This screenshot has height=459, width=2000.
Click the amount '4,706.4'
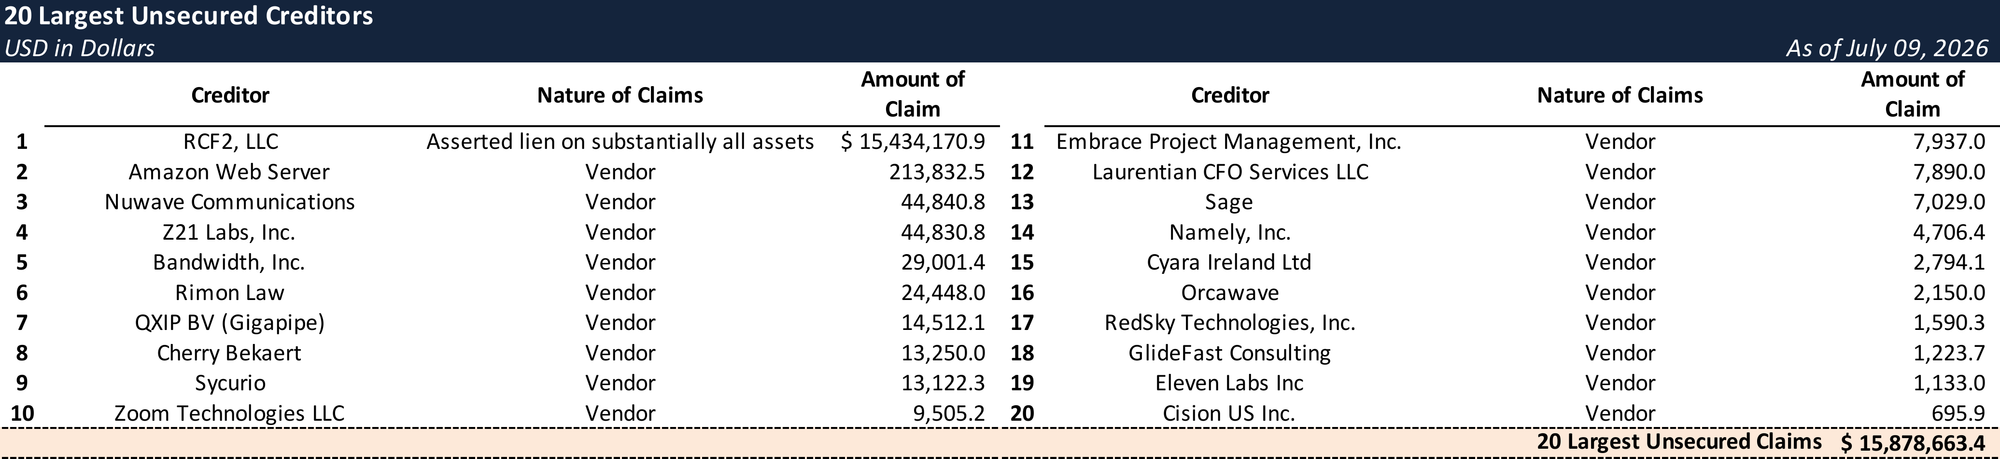tap(1949, 232)
